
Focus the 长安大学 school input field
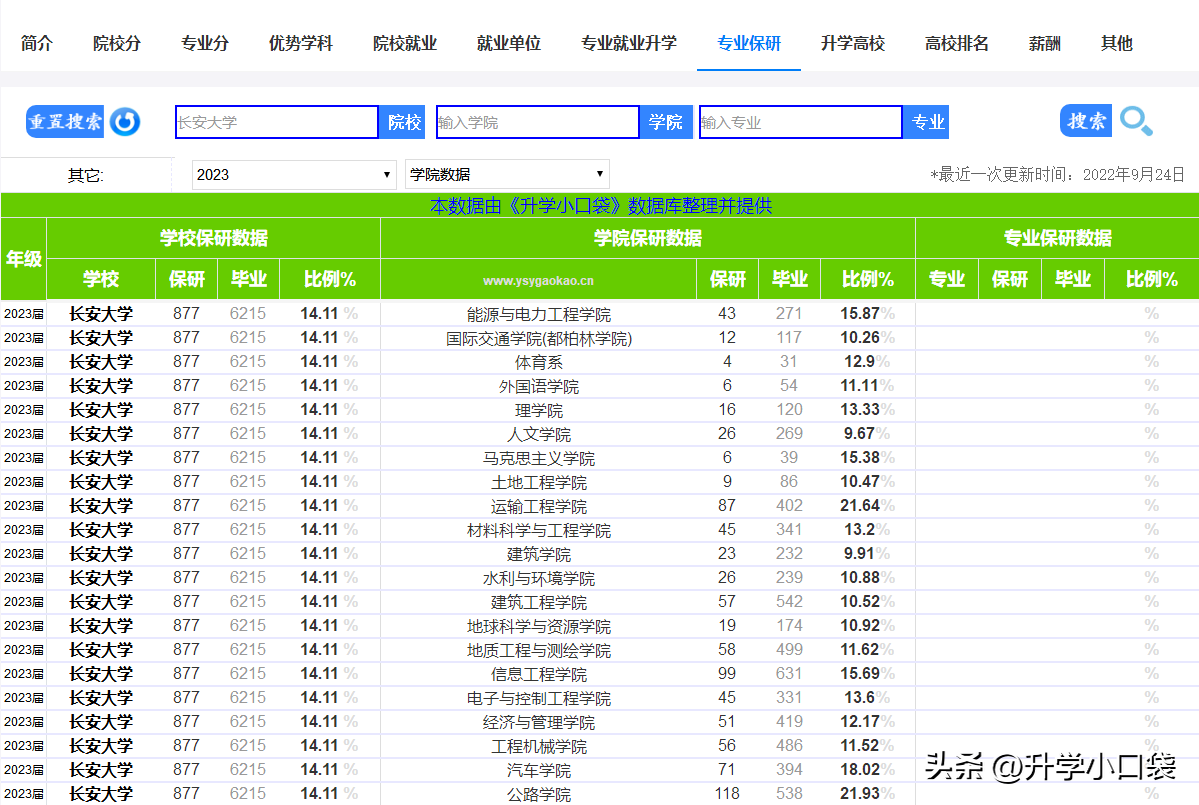coord(277,122)
